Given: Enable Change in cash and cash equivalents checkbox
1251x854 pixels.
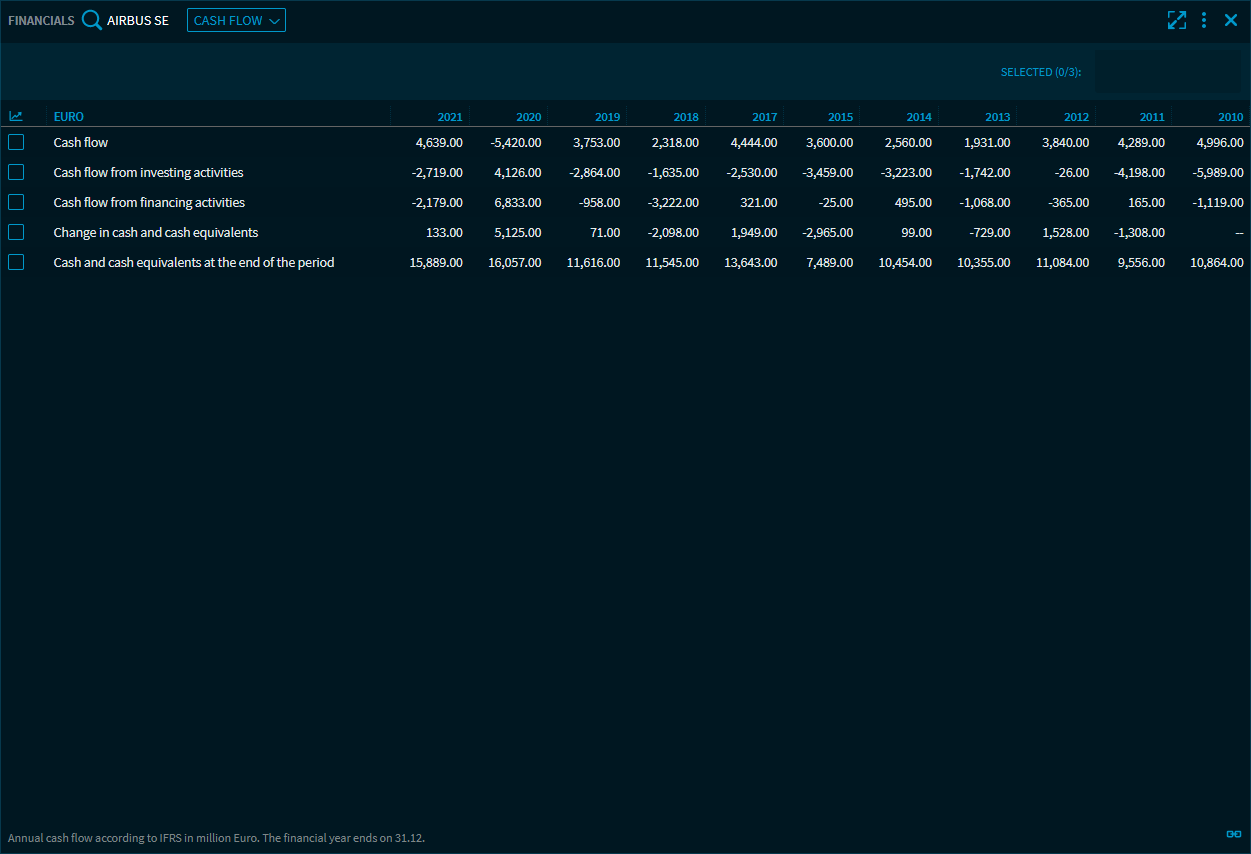Looking at the screenshot, I should 16,232.
